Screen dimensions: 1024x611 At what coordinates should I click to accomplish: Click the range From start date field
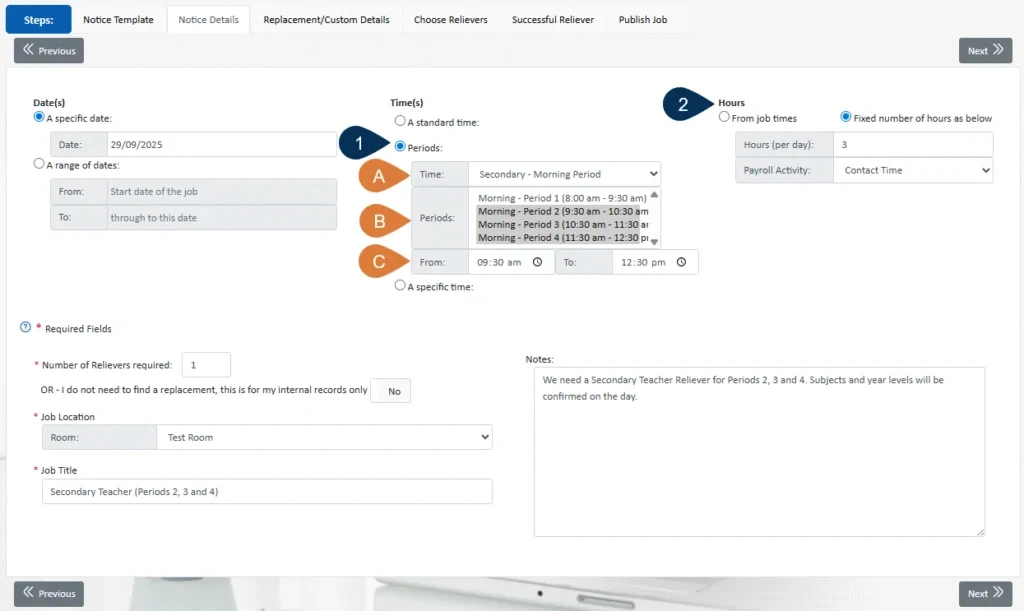[x=222, y=191]
